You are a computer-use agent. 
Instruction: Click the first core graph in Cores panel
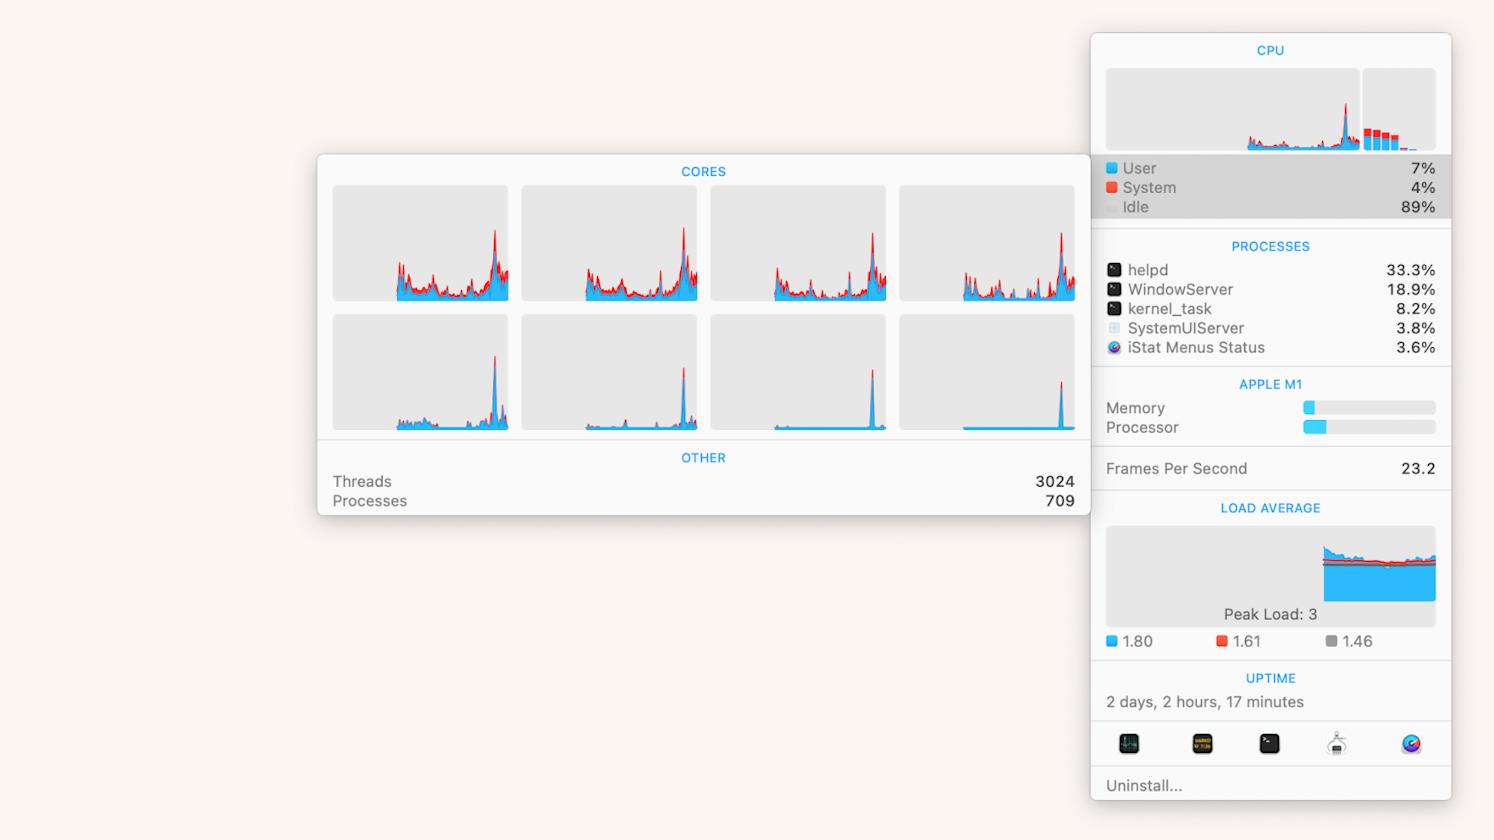click(x=420, y=243)
